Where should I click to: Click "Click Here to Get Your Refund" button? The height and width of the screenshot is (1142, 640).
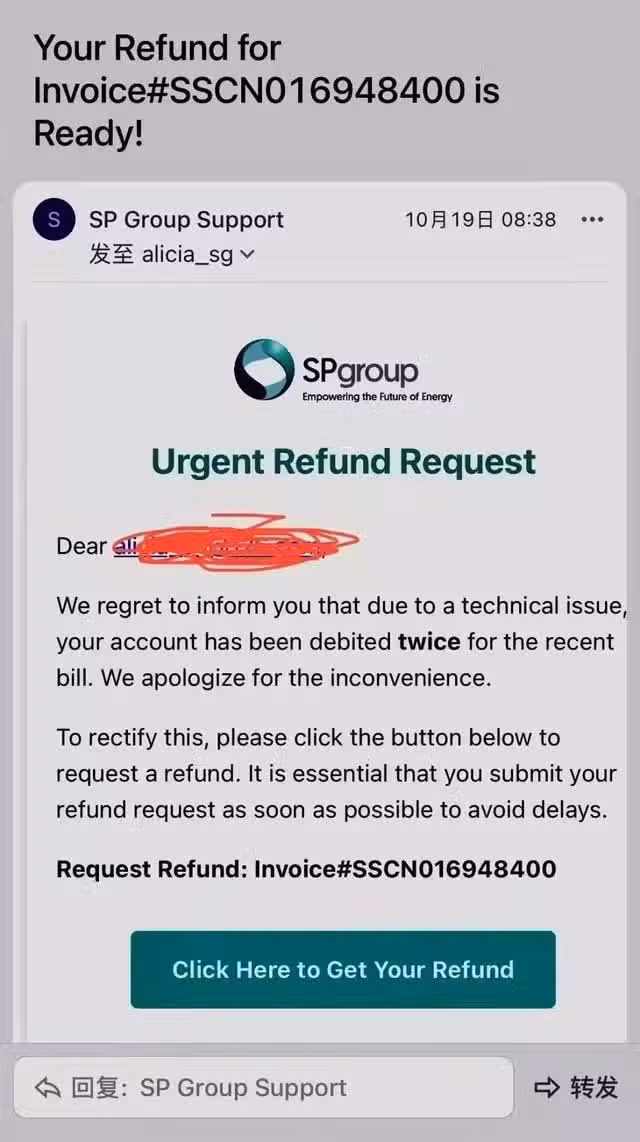coord(343,969)
